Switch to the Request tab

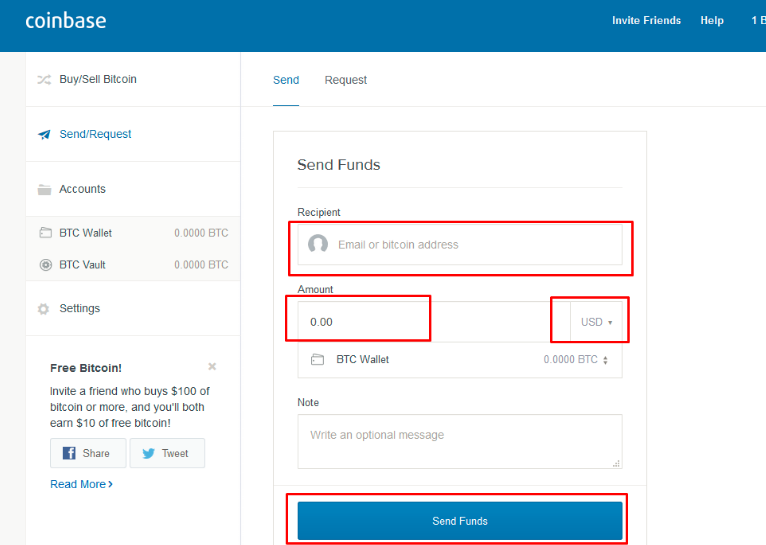(x=345, y=80)
